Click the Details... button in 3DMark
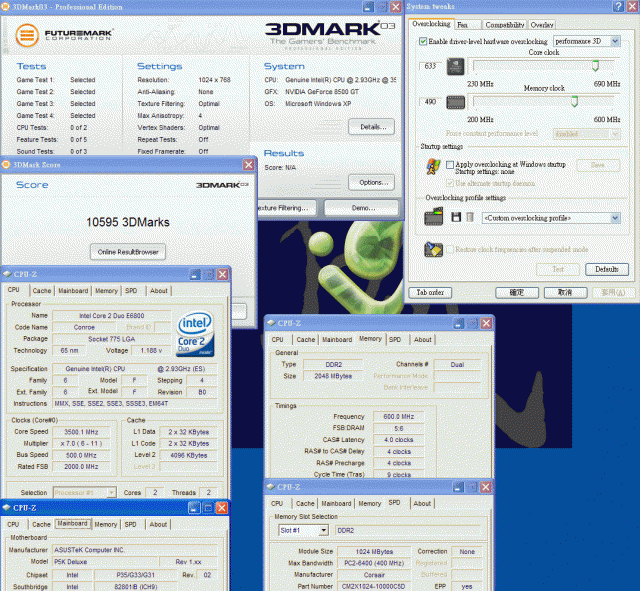The height and width of the screenshot is (591, 640). (x=371, y=127)
